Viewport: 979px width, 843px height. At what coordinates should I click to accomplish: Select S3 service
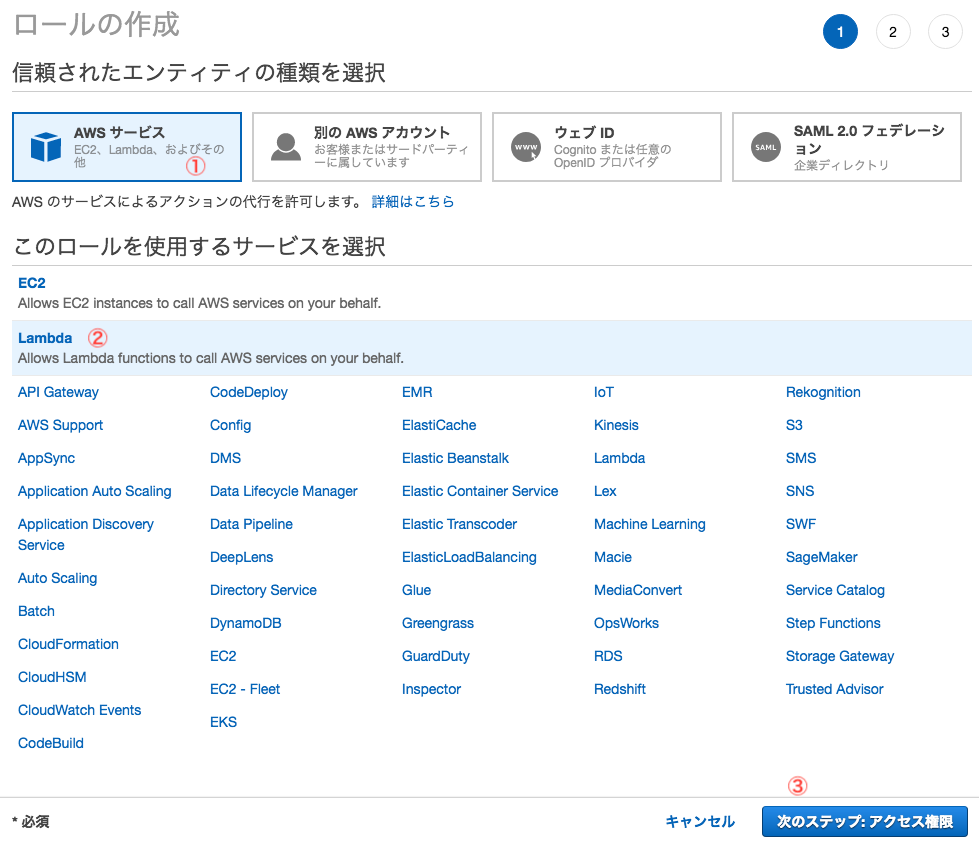click(x=794, y=425)
